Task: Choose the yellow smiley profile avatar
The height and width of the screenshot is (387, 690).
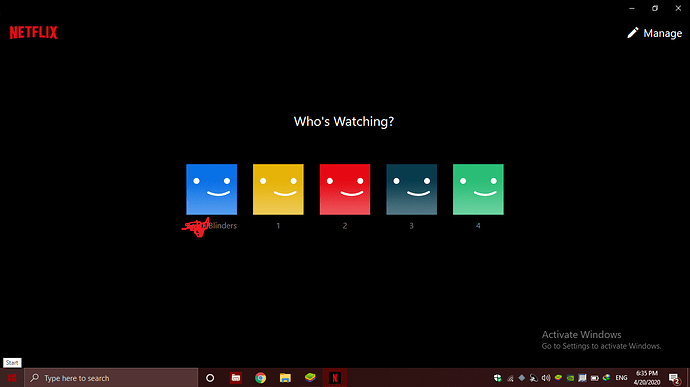Action: click(278, 189)
